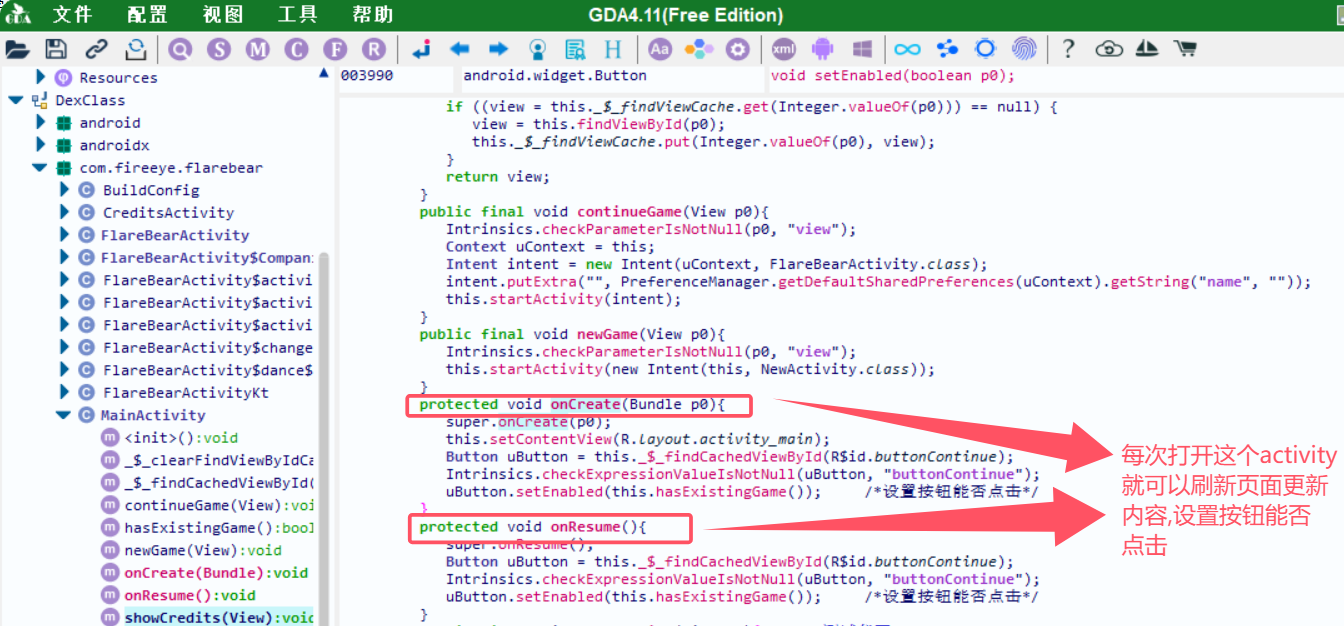Click the open file folder icon
The image size is (1344, 626).
coord(17,48)
